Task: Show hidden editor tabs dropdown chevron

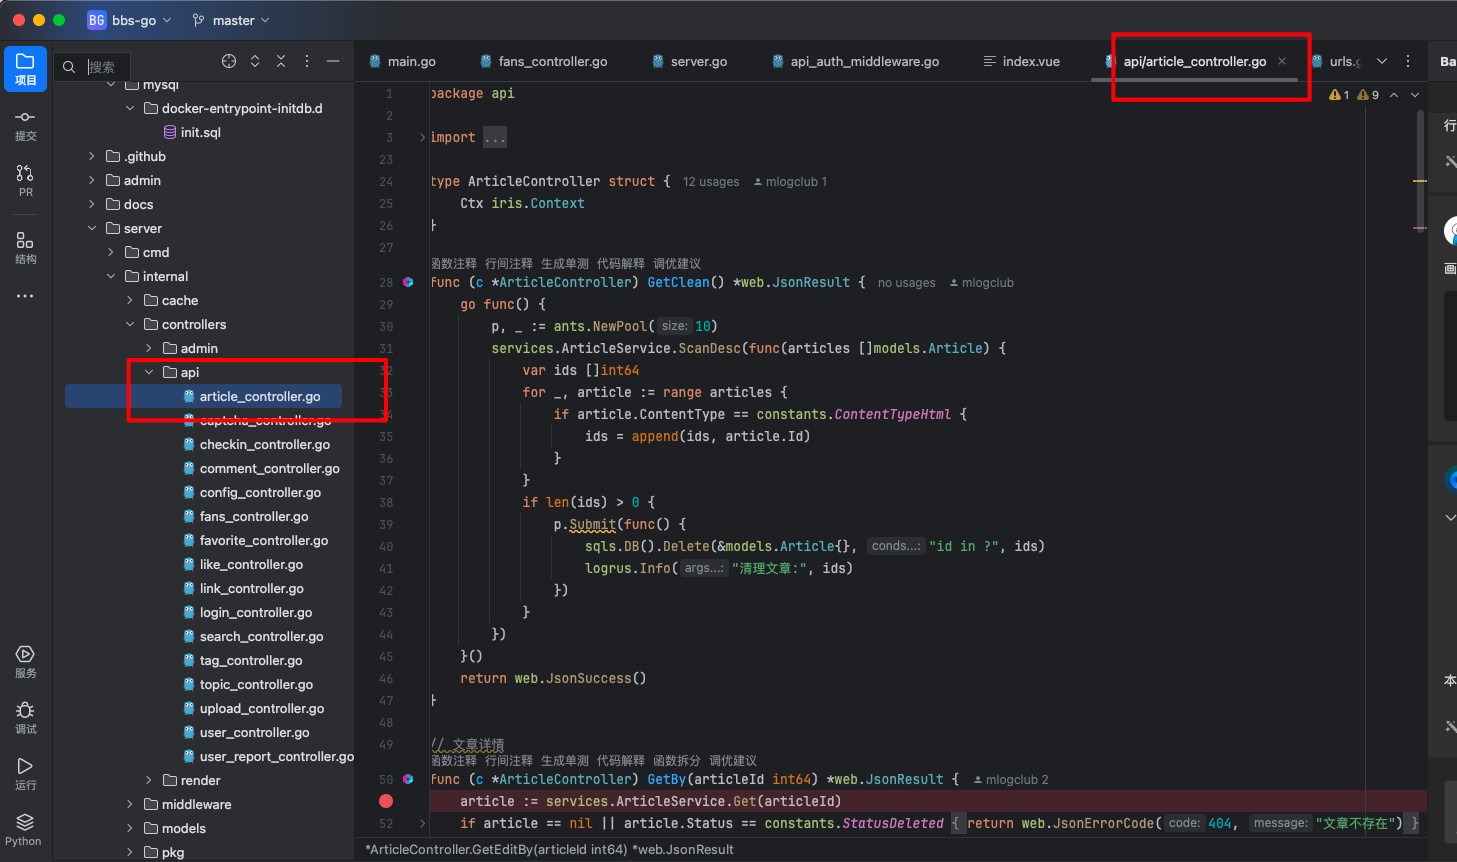Action: [1382, 61]
